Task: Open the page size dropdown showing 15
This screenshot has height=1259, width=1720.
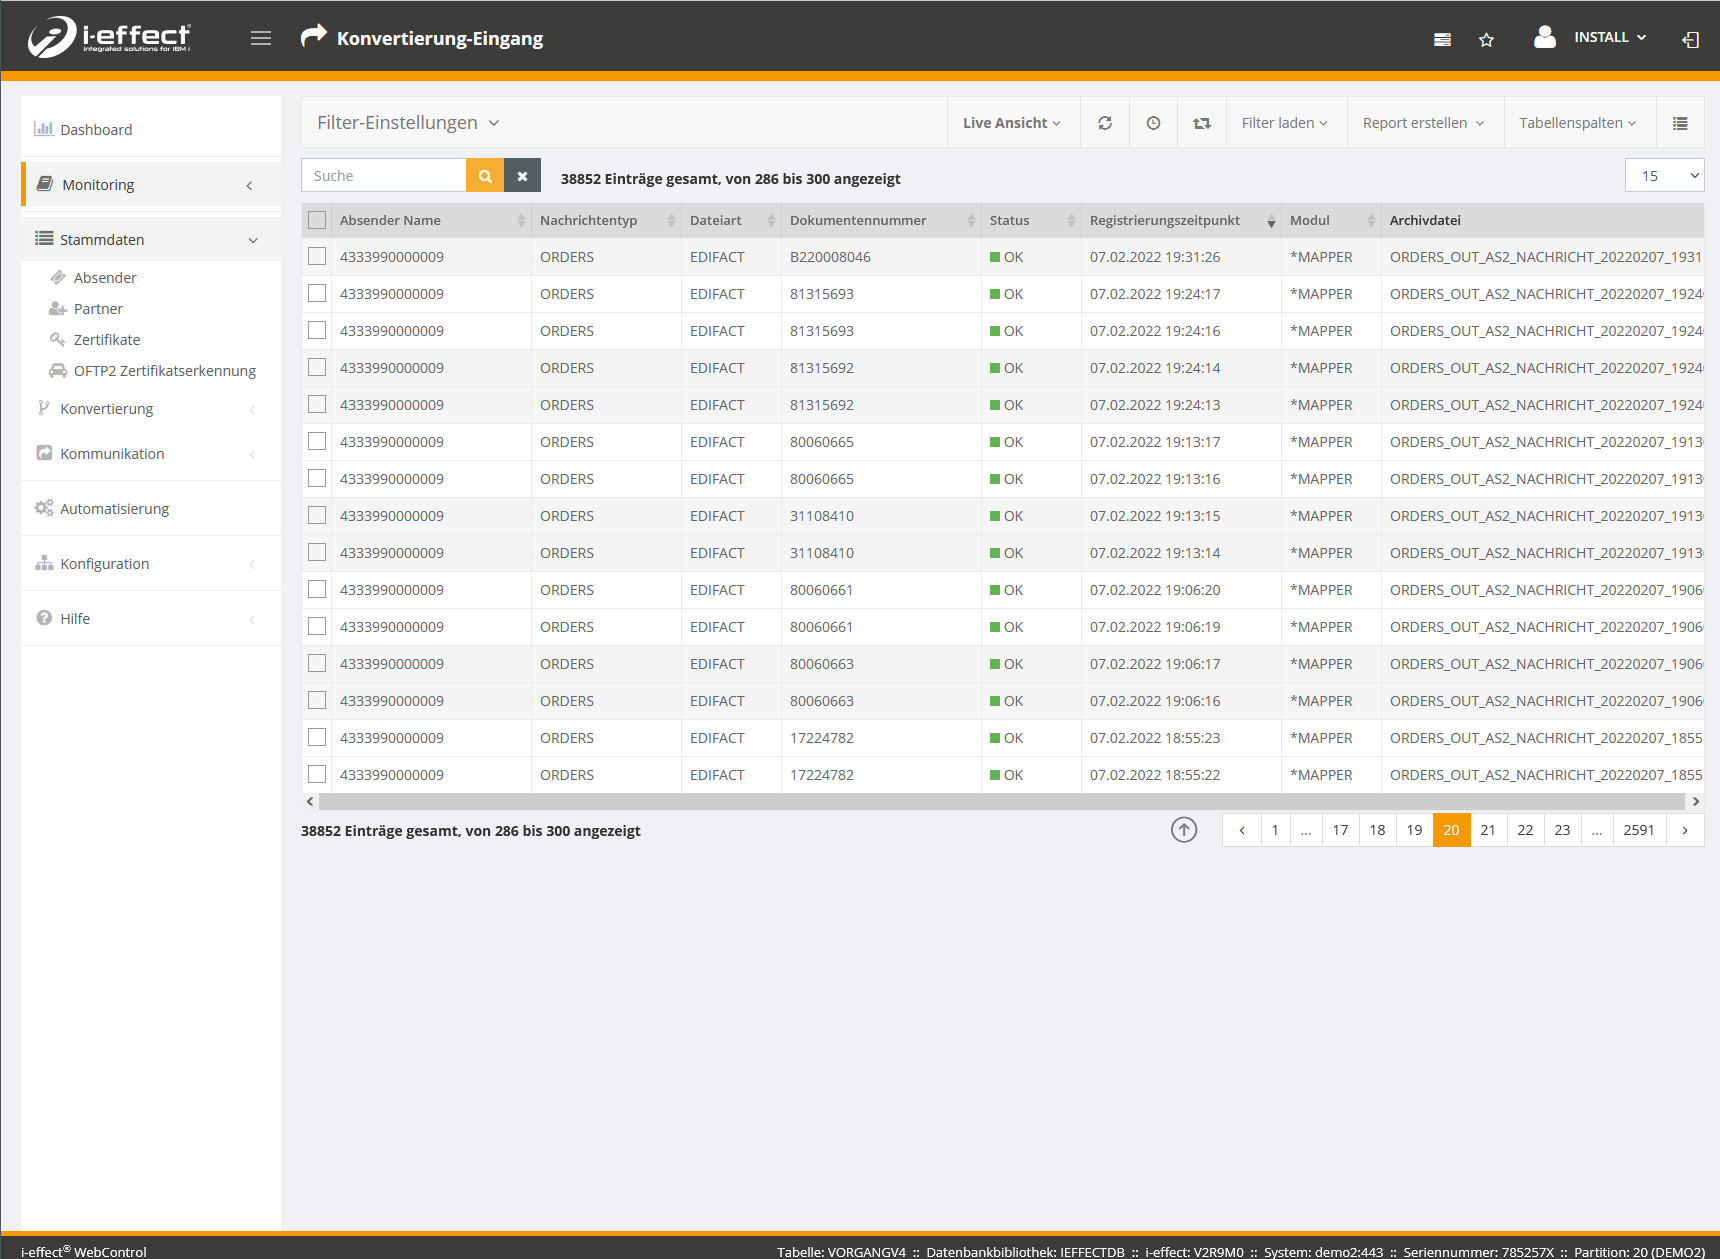Action: 1664,176
